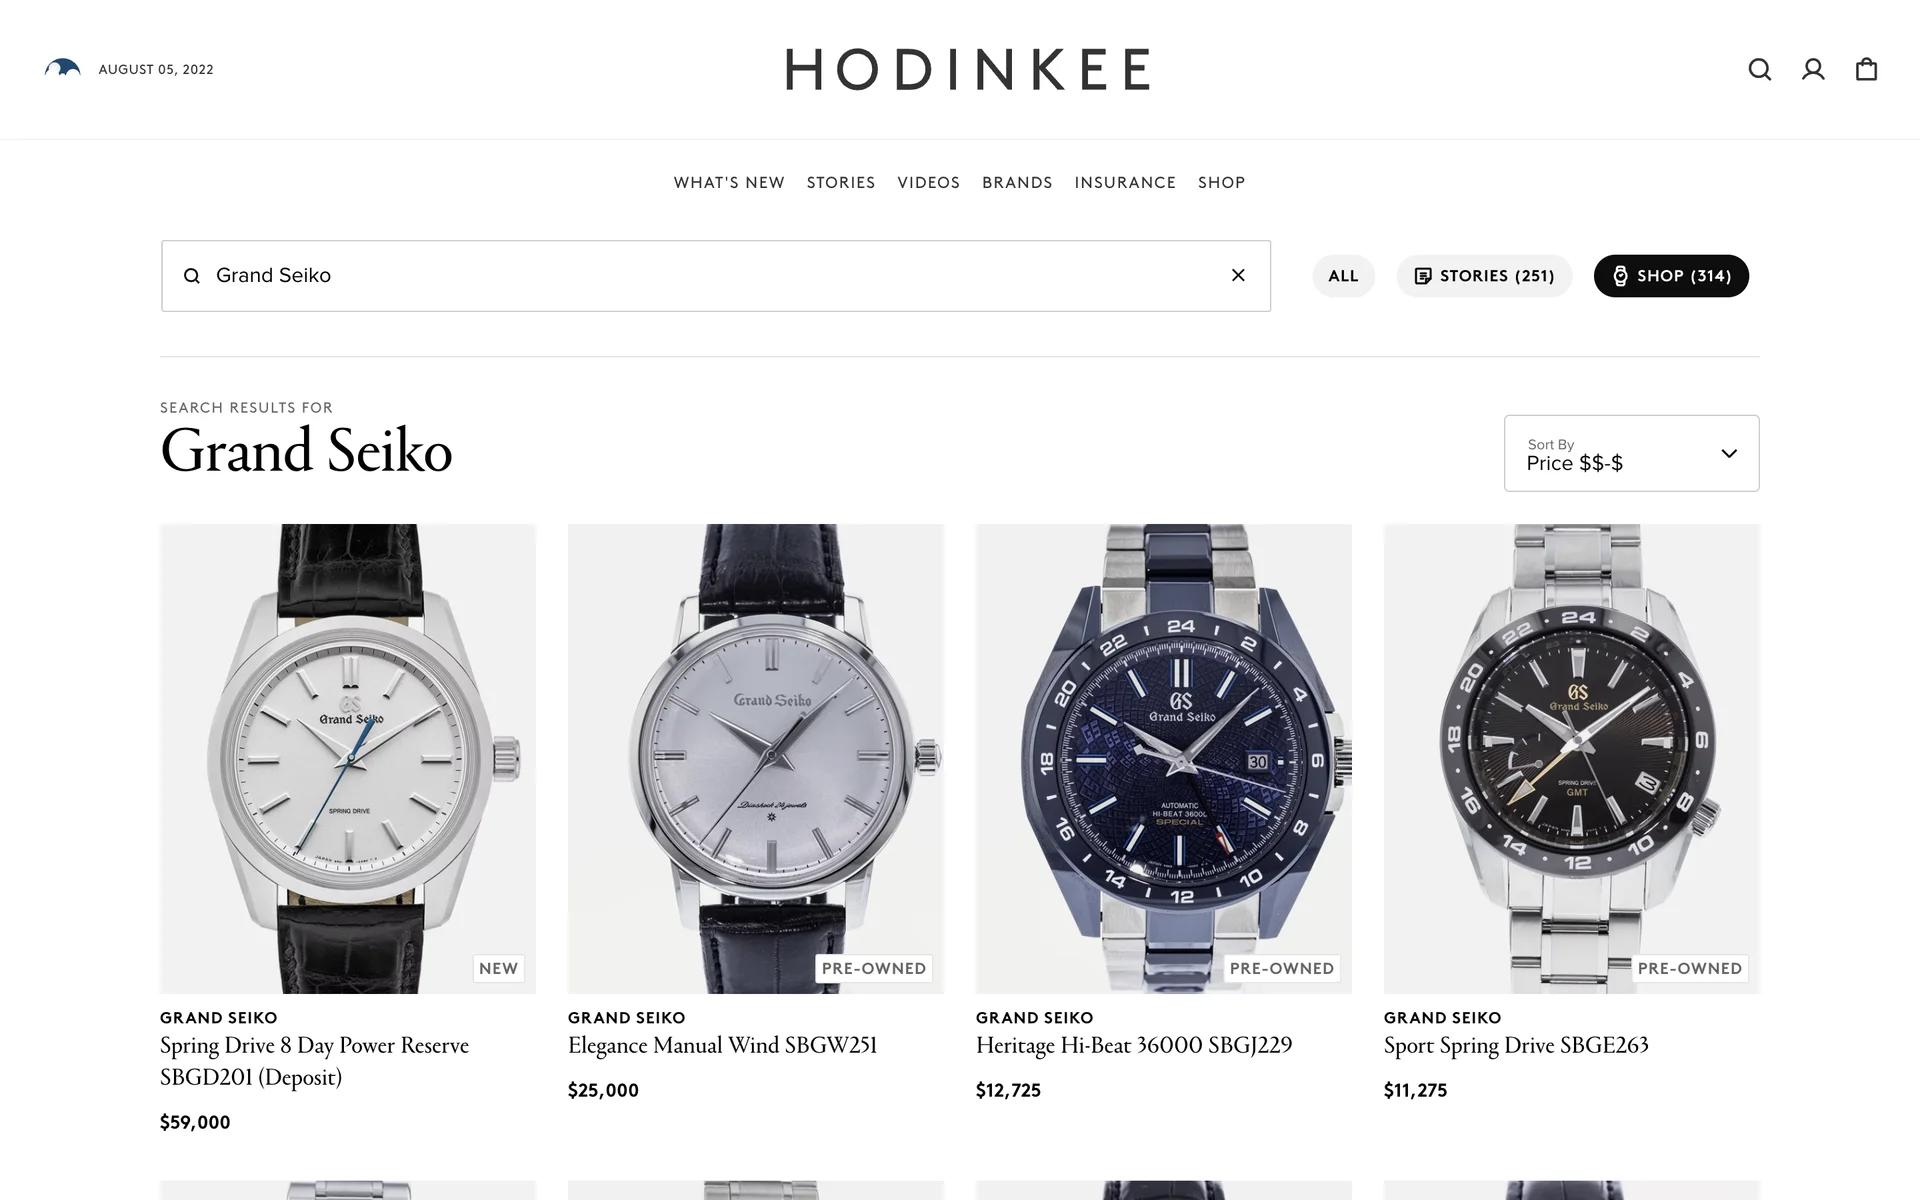View Sport Spring Drive SBGE263 watch image
This screenshot has height=1200, width=1920.
pyautogui.click(x=1571, y=758)
